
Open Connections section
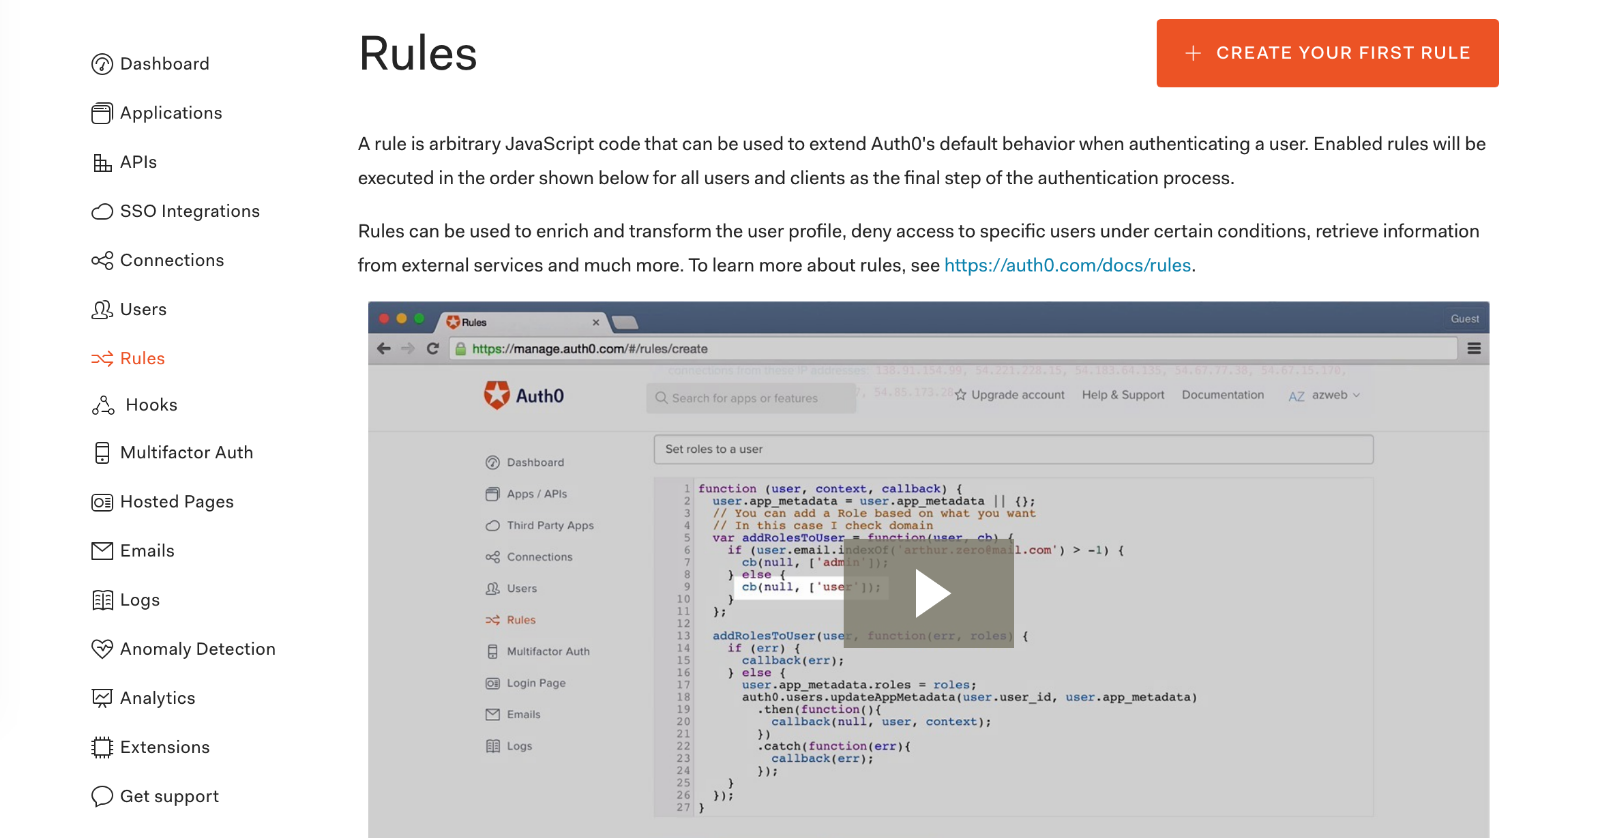(x=158, y=260)
